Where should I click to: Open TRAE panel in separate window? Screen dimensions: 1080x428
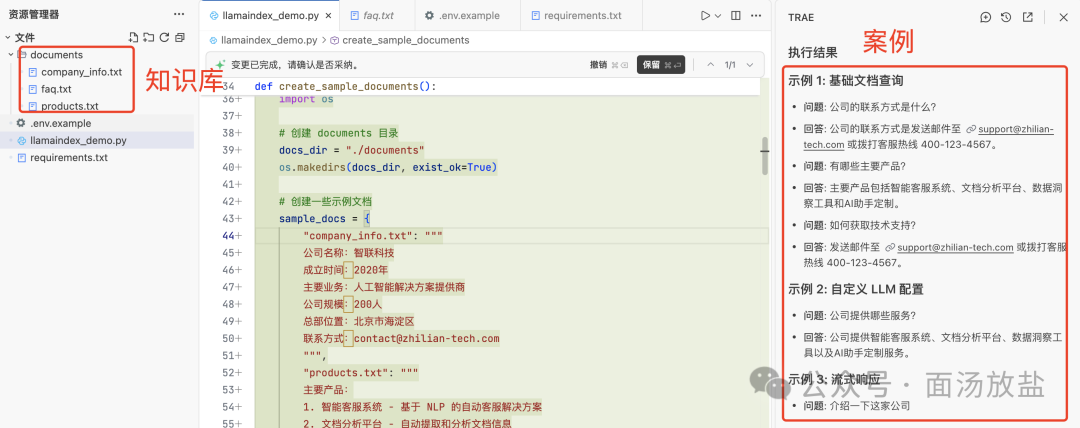click(x=1027, y=17)
